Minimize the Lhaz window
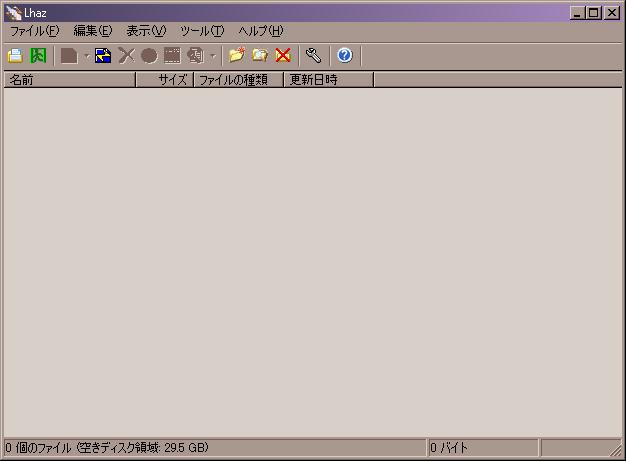Image resolution: width=626 pixels, height=461 pixels. (x=577, y=13)
